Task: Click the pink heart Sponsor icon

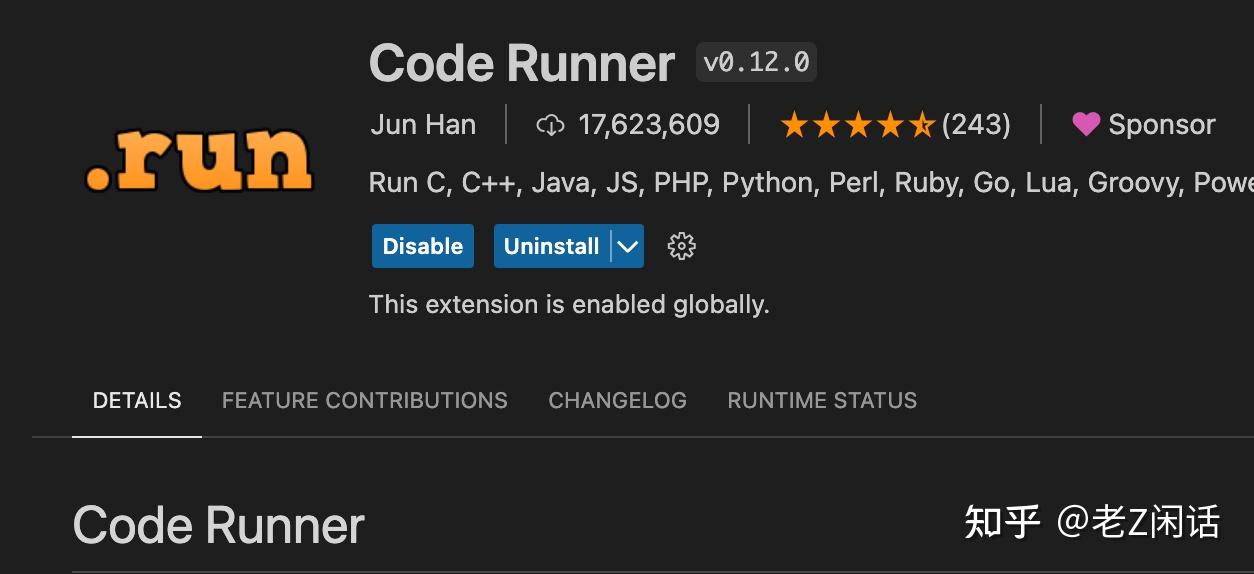Action: click(x=1086, y=125)
